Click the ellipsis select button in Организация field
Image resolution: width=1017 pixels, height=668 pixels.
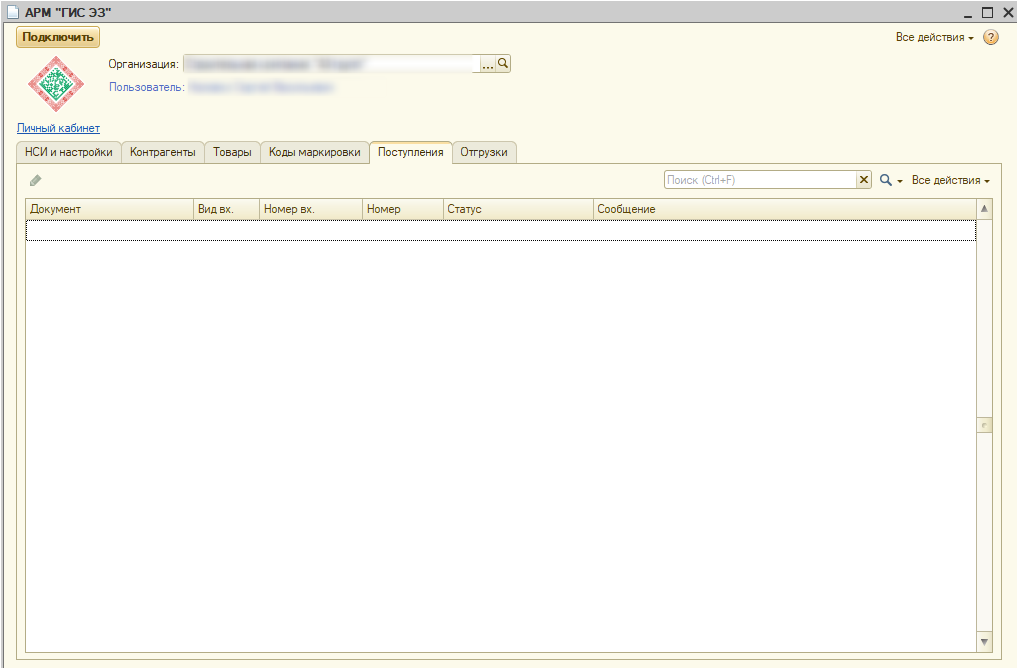488,63
